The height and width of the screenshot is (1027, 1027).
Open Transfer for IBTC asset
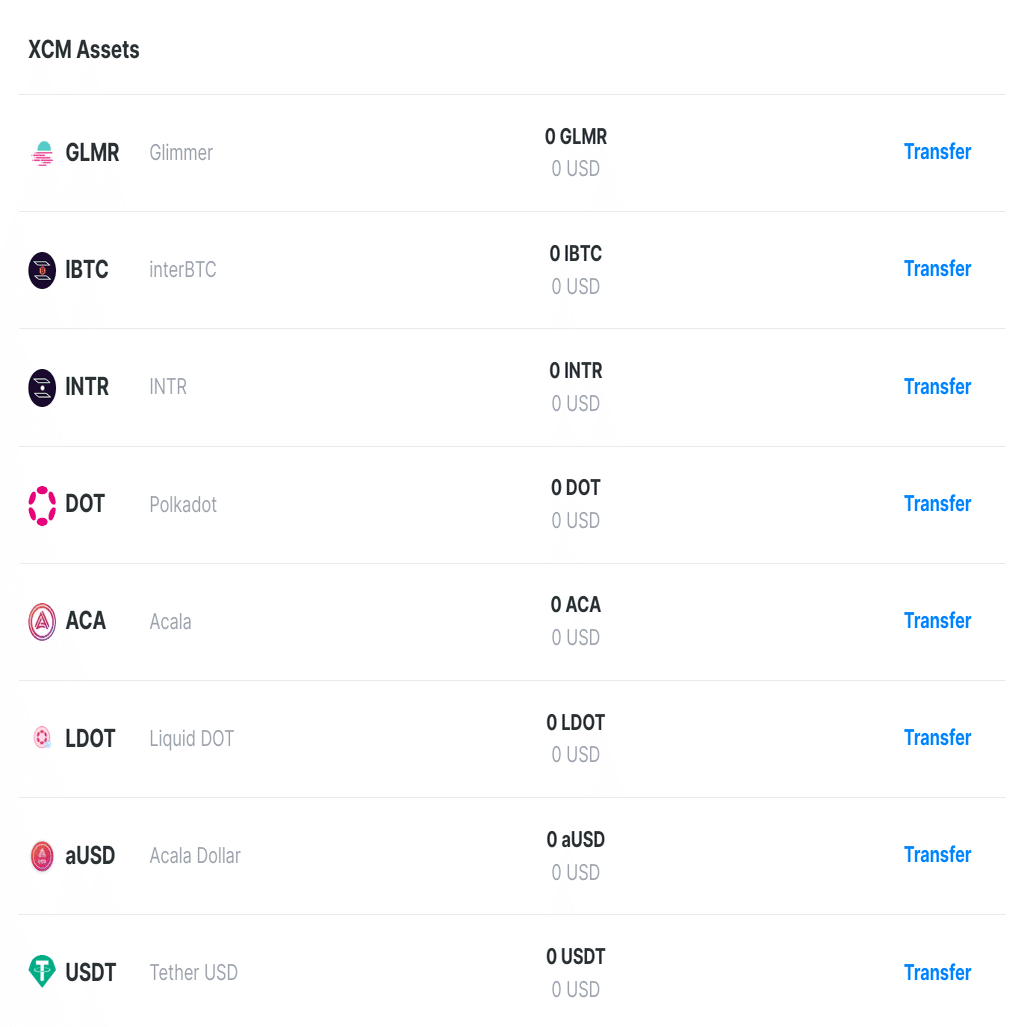click(x=937, y=269)
